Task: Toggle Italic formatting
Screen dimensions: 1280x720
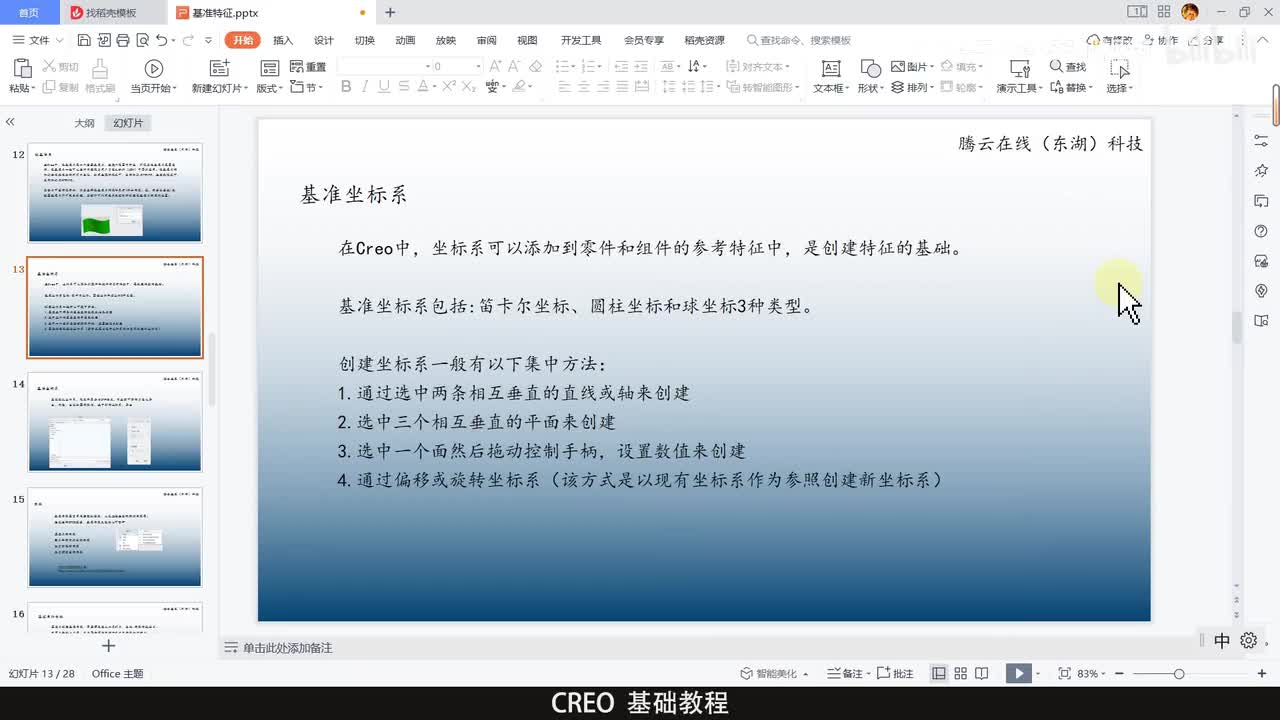Action: (x=365, y=87)
